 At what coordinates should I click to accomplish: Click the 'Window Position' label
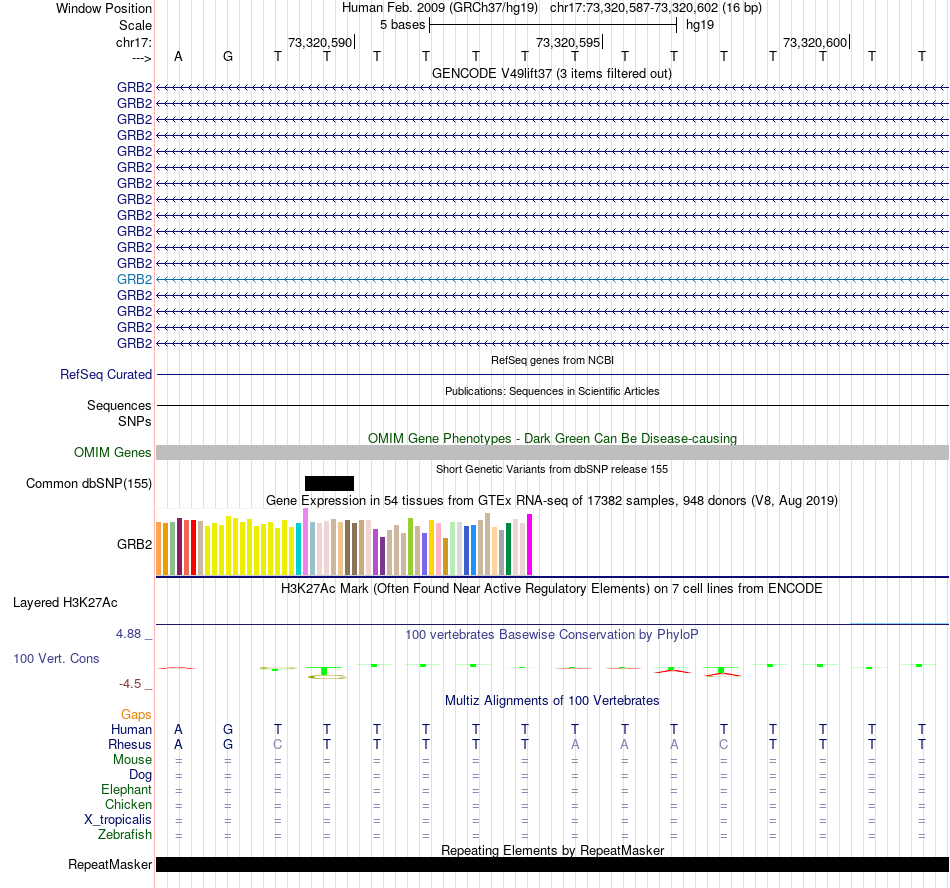coord(104,8)
